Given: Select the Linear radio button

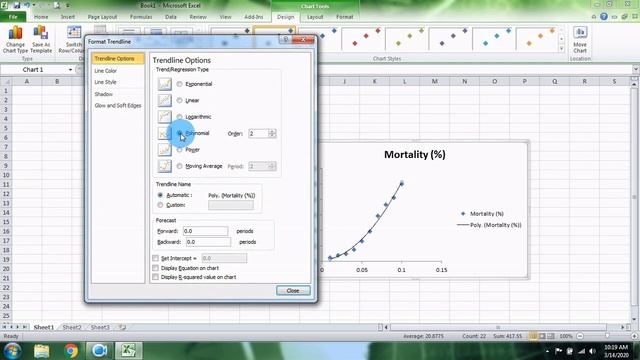Looking at the screenshot, I should pos(180,100).
